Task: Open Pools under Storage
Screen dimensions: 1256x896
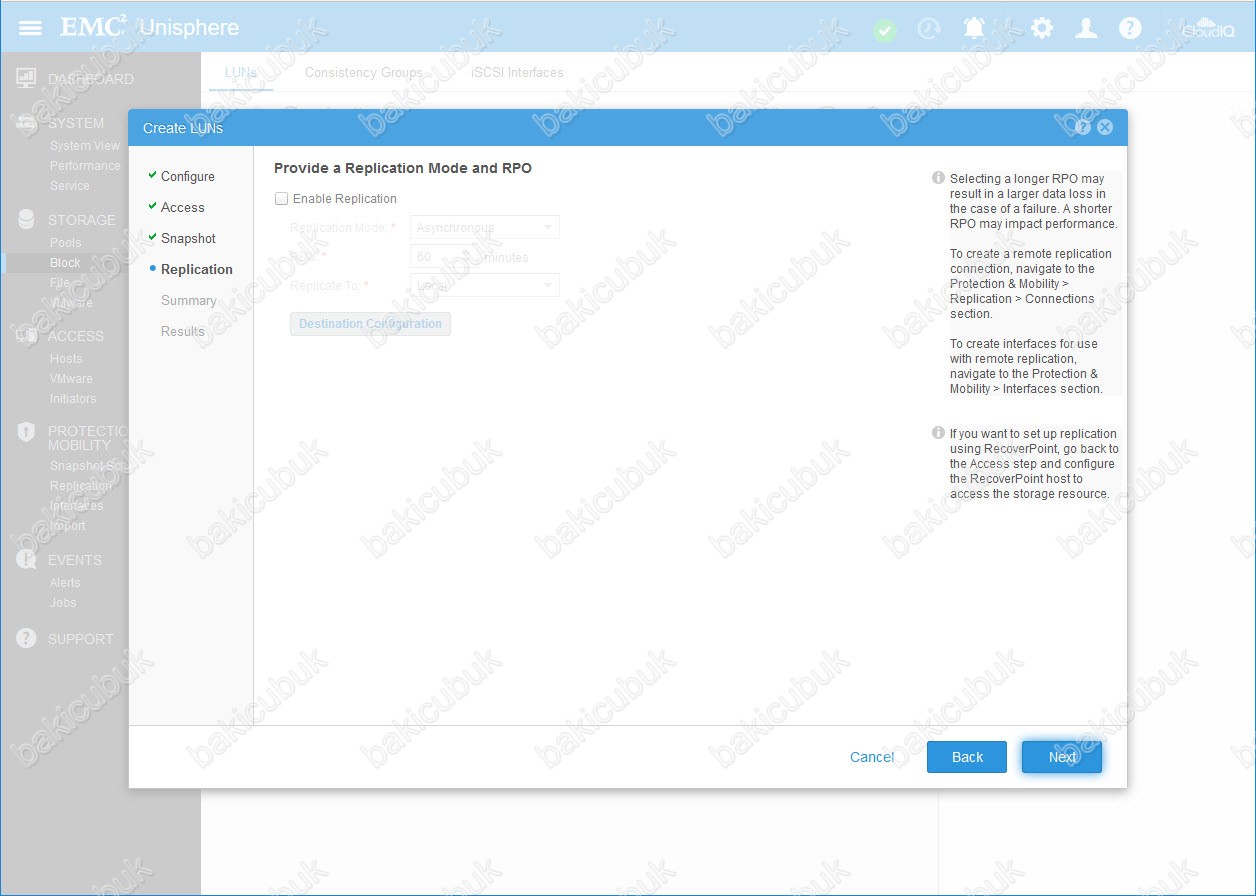Action: (x=66, y=243)
